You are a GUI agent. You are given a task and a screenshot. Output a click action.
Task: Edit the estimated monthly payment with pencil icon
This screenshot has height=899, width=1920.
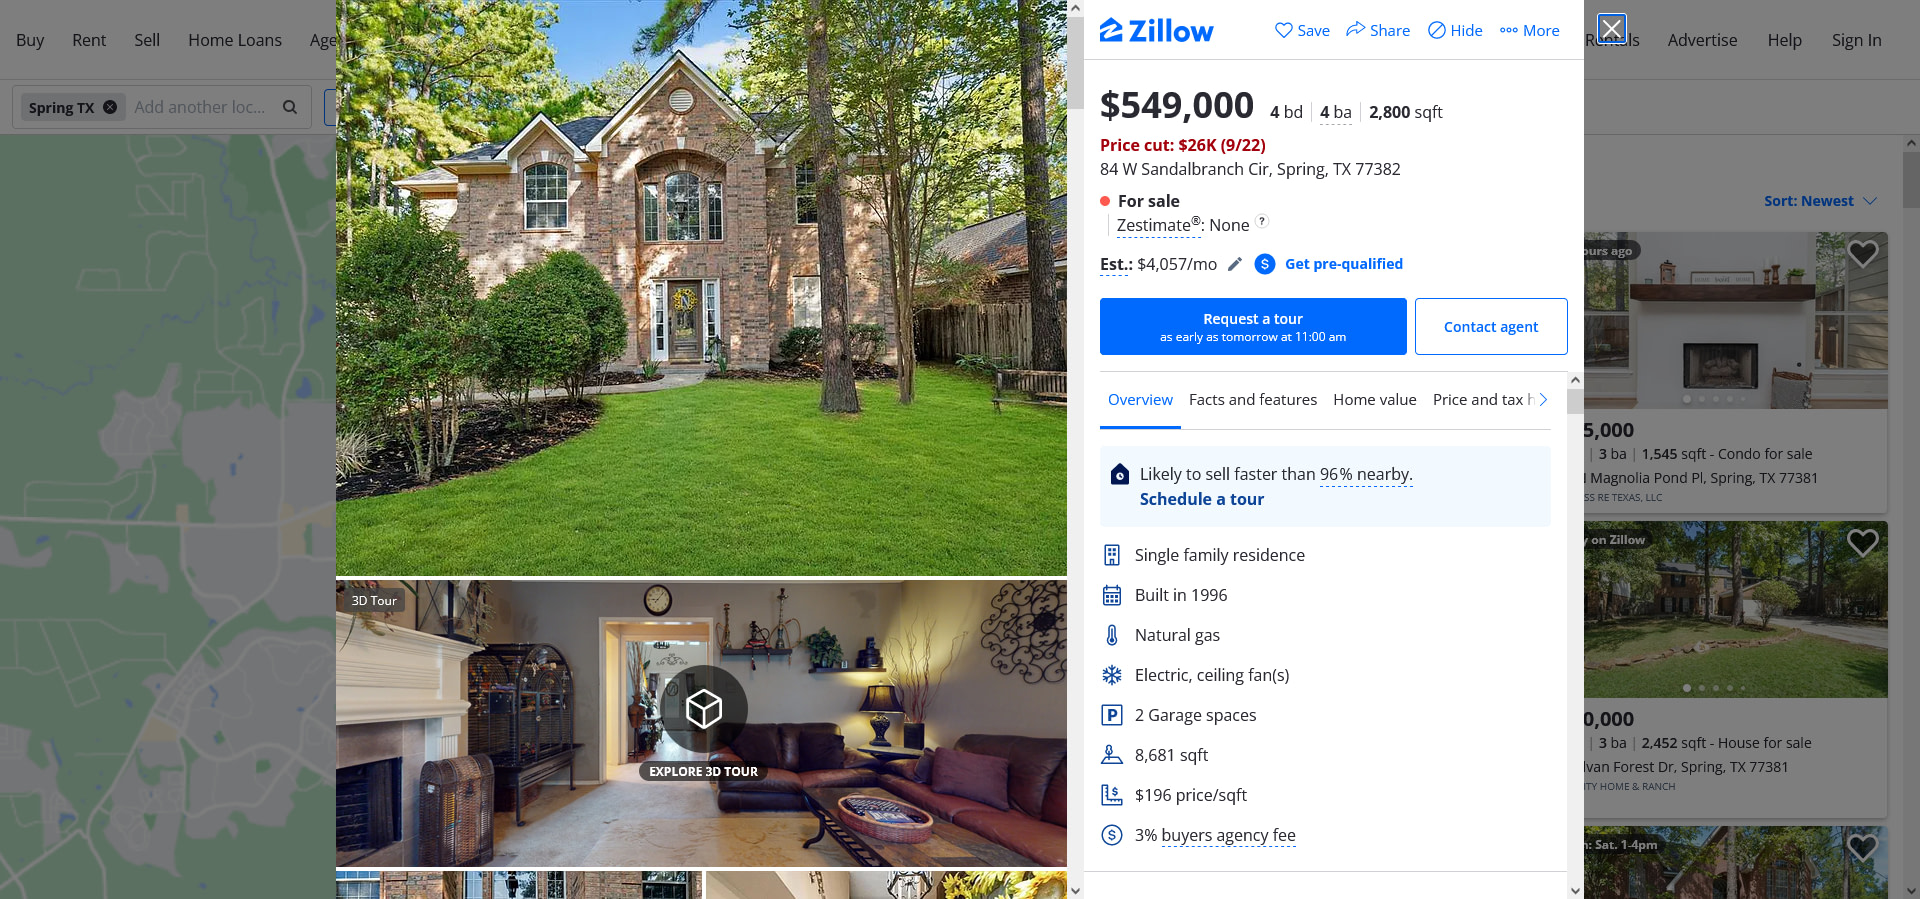point(1235,264)
